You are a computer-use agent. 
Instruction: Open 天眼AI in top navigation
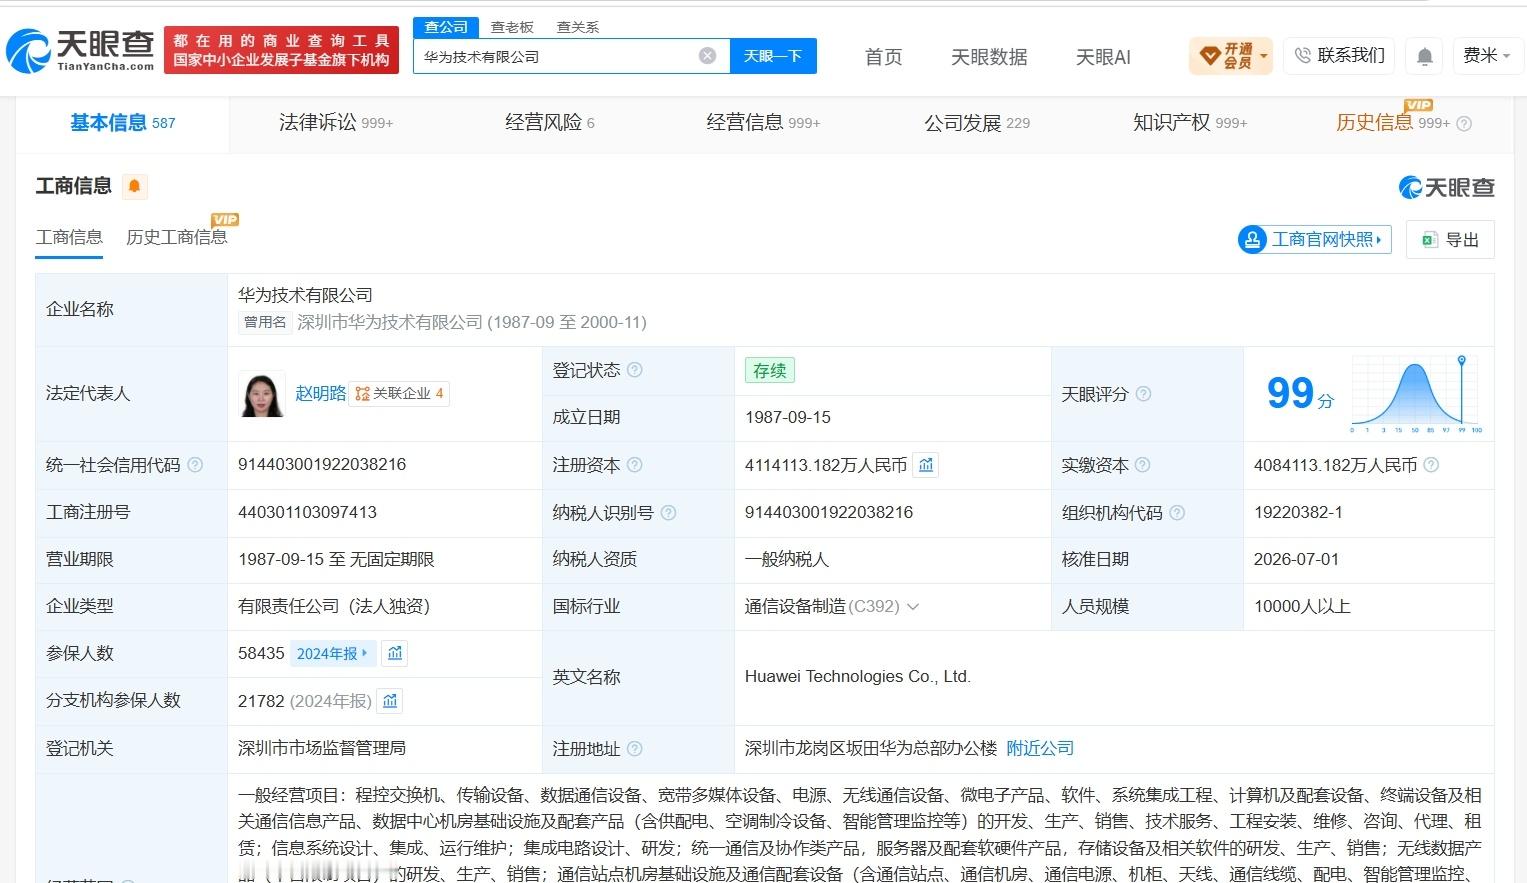click(1103, 57)
